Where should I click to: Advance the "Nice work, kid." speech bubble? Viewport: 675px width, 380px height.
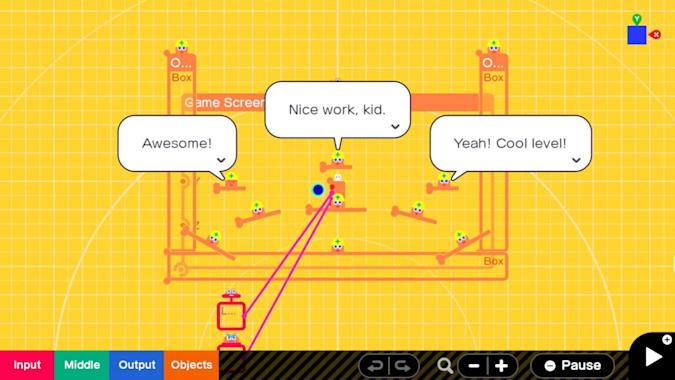coord(395,127)
